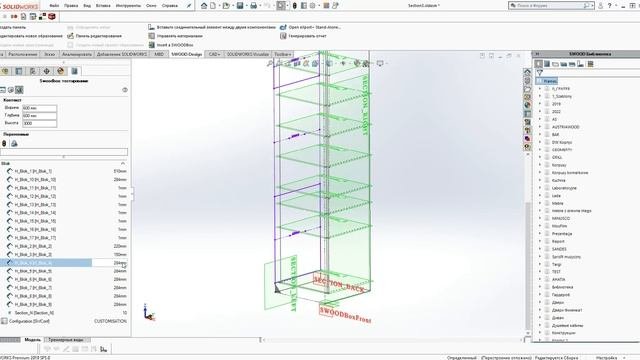Open the DisplayManager color ball tab icon
The height and width of the screenshot is (360, 640).
click(x=60, y=71)
